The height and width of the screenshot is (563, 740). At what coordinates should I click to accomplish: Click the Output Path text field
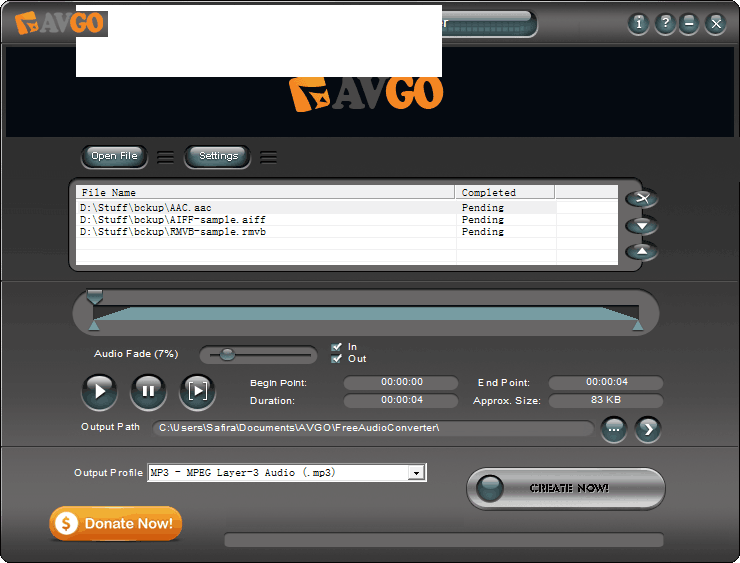pos(373,428)
